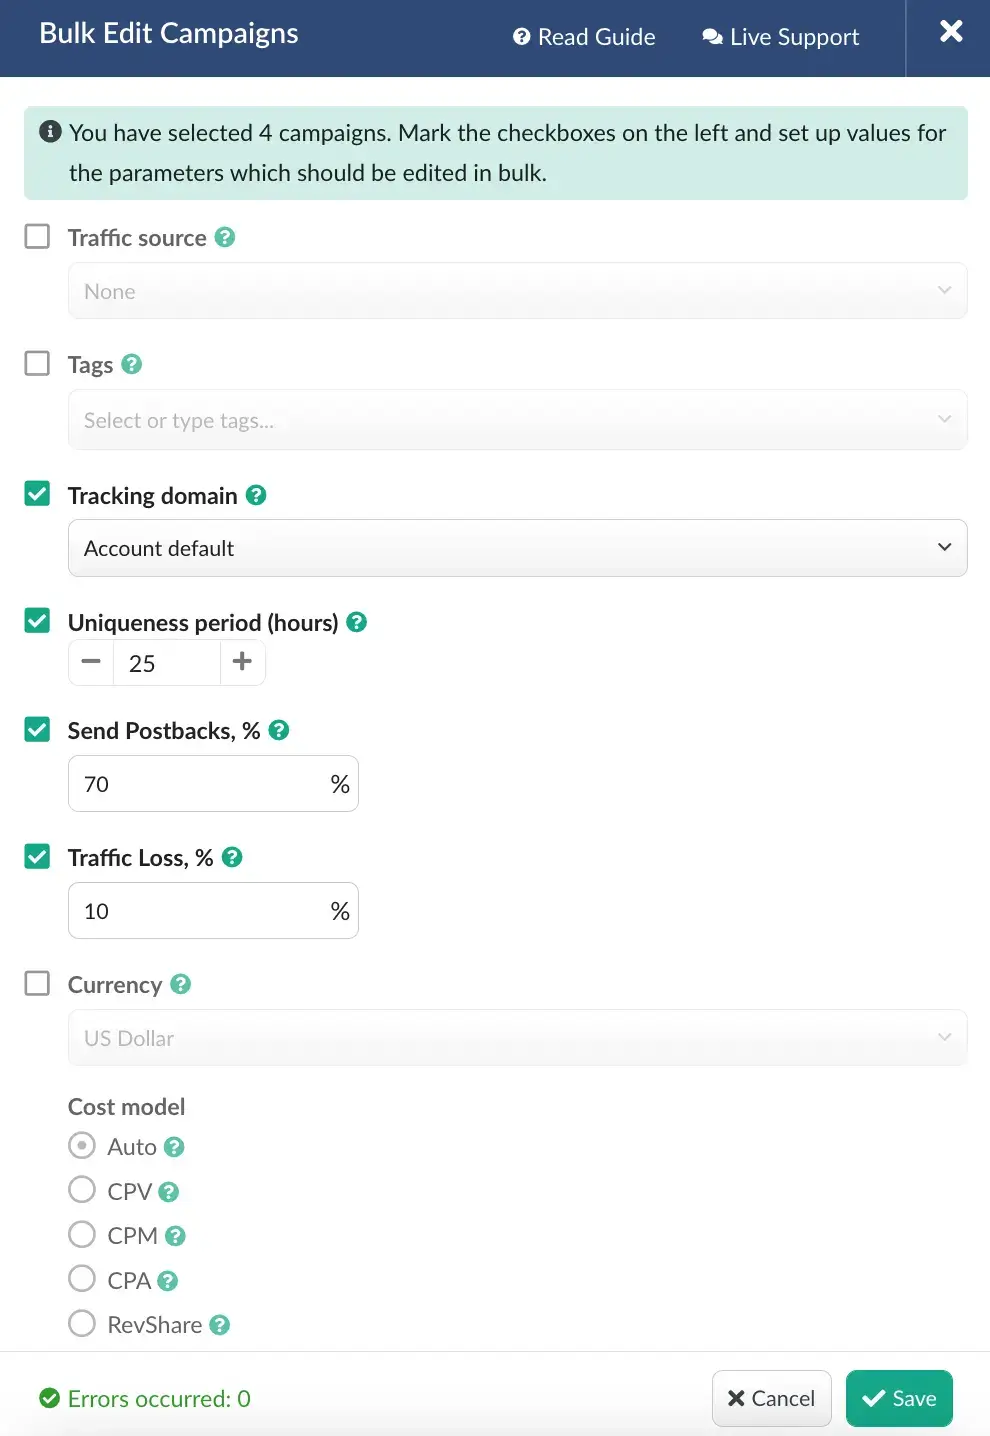990x1436 pixels.
Task: Open the Read Guide link
Action: tap(584, 37)
